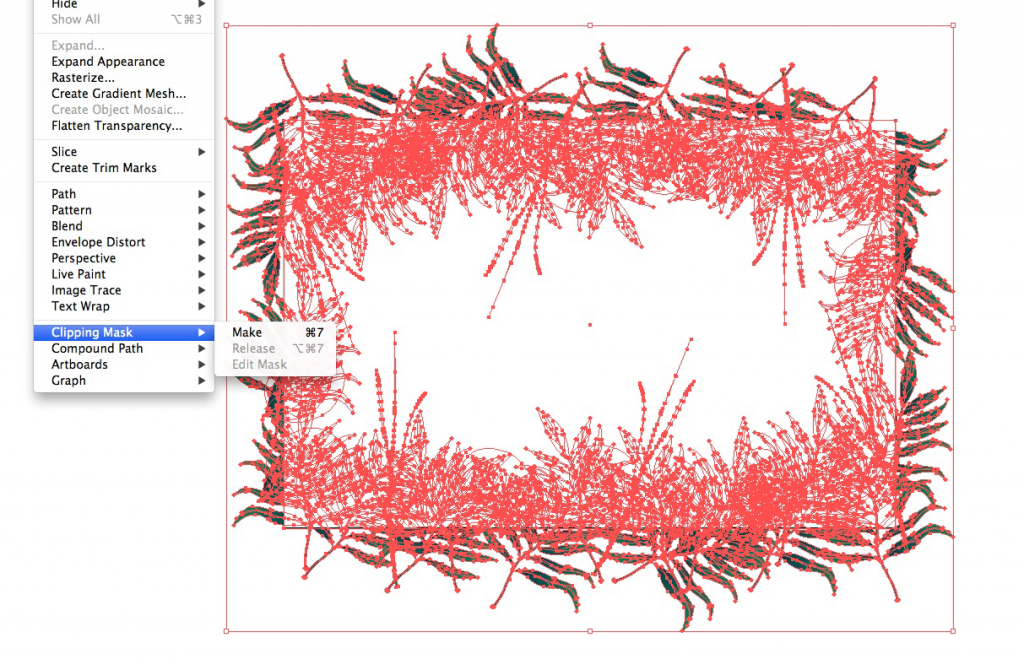Click the top-left selection bounding handle
The image size is (1024, 670).
pos(227,25)
